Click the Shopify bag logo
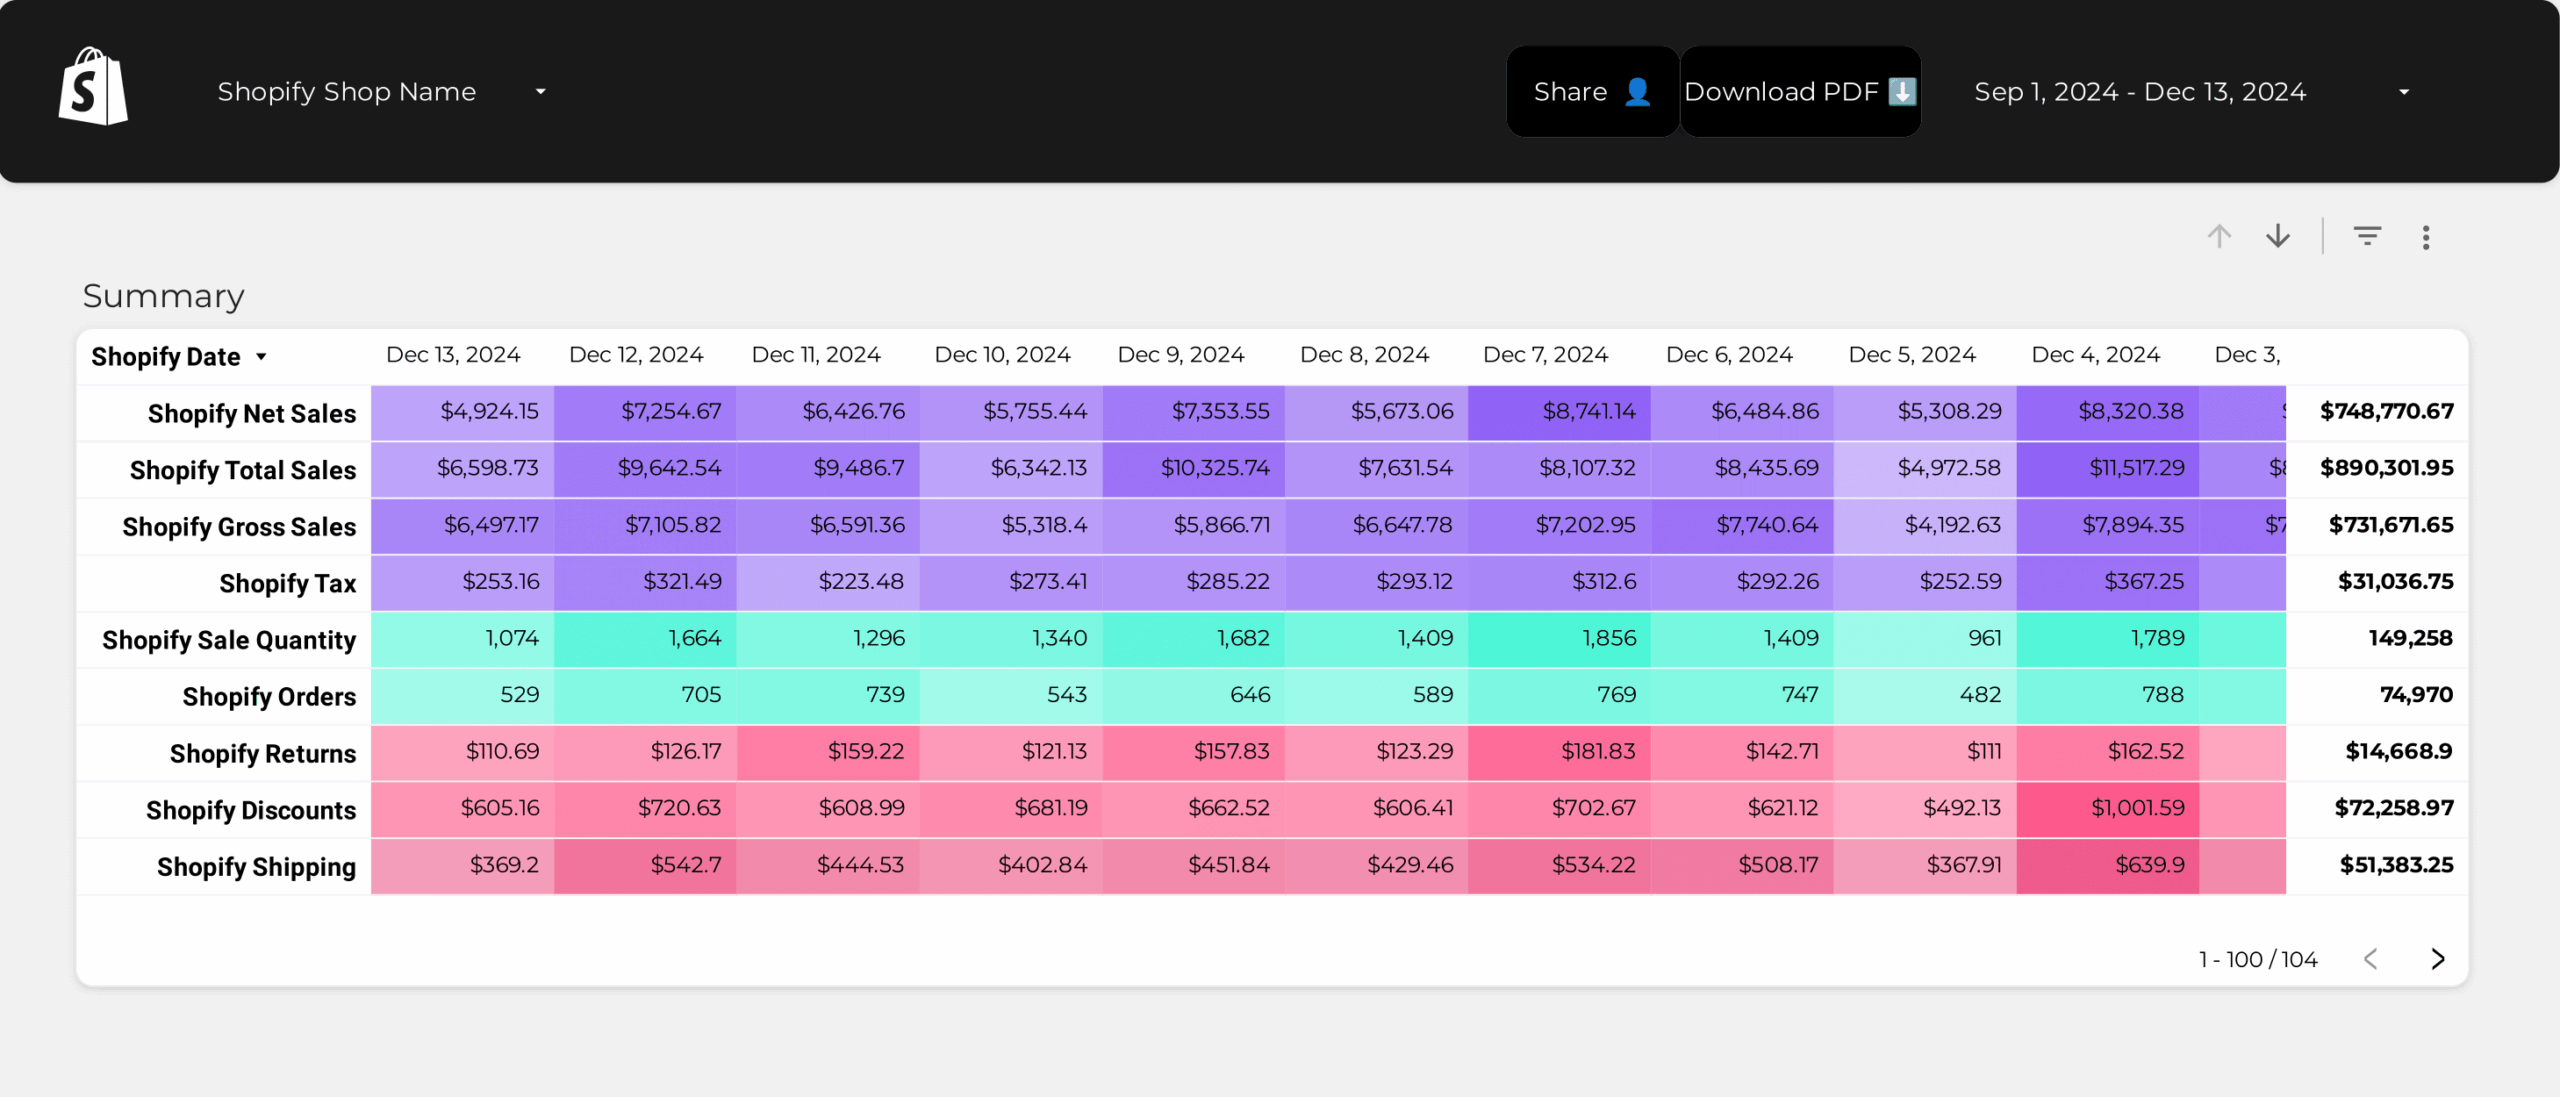Image resolution: width=2560 pixels, height=1097 pixels. pyautogui.click(x=93, y=88)
